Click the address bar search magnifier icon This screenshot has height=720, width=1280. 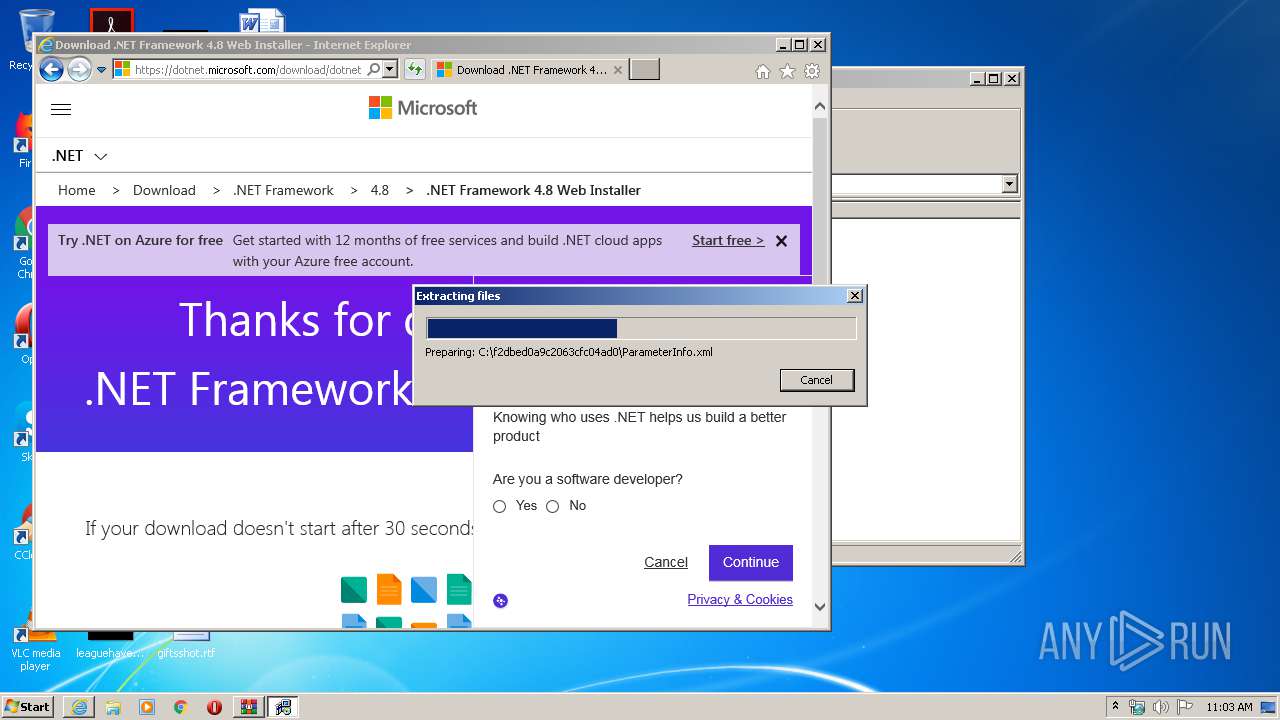[x=374, y=70]
